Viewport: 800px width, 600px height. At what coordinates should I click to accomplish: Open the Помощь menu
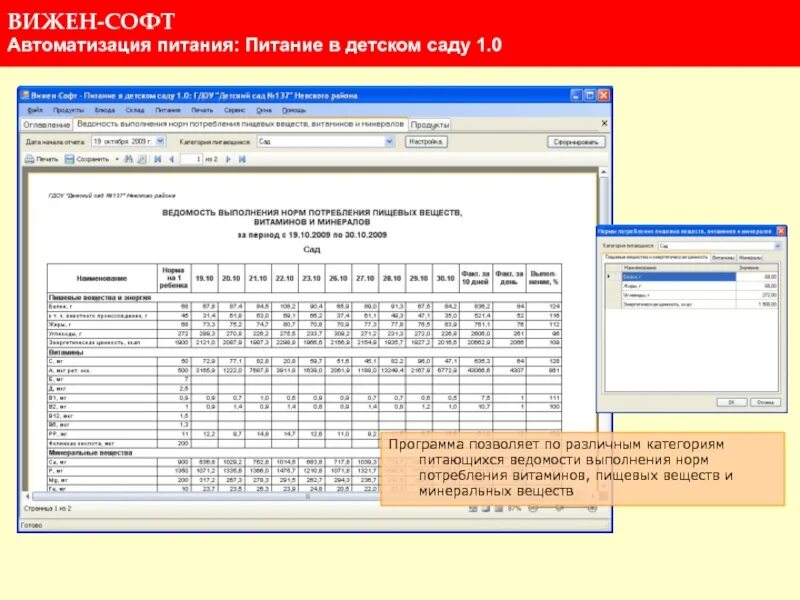294,110
